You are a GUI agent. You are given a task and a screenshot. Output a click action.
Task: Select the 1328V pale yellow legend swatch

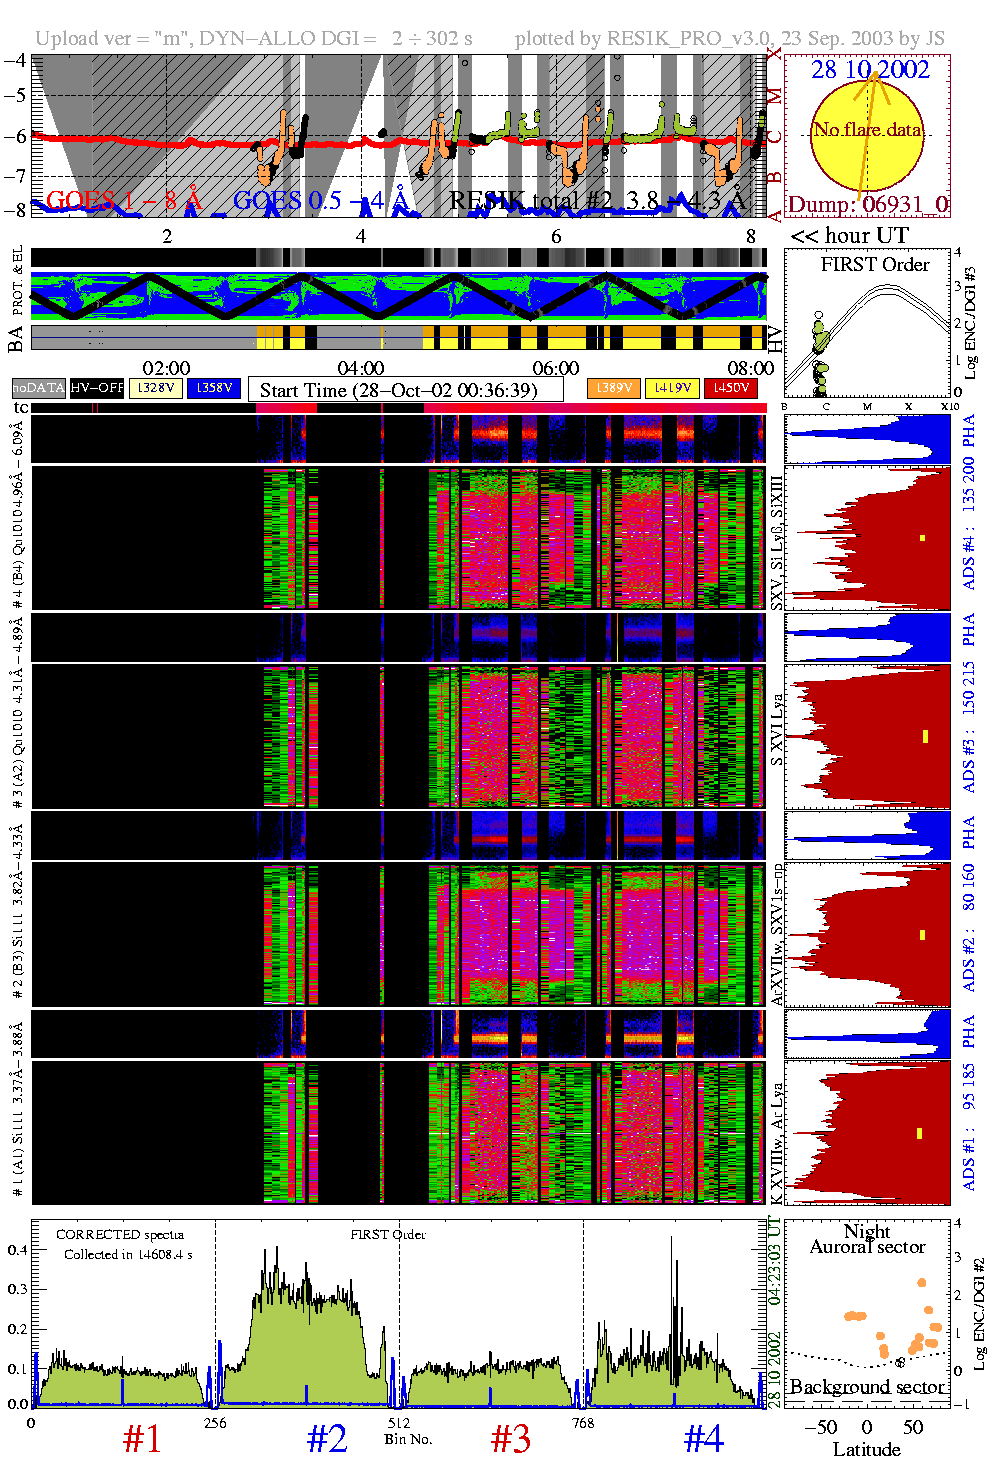tap(156, 388)
